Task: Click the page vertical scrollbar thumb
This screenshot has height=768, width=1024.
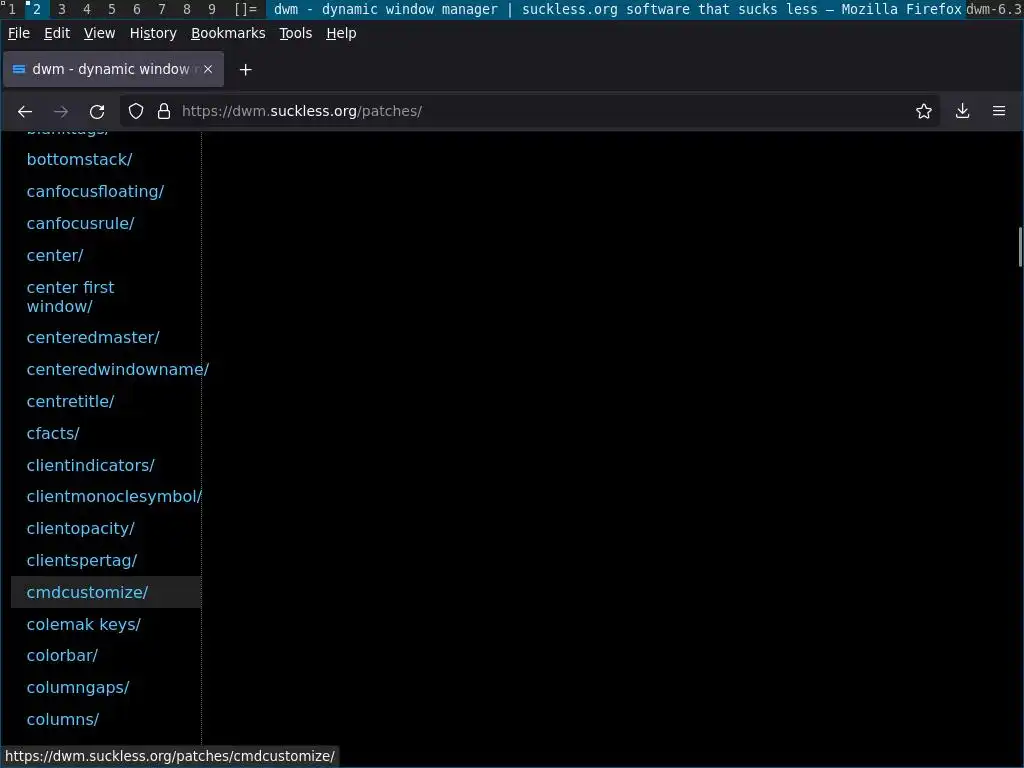Action: click(x=1020, y=247)
